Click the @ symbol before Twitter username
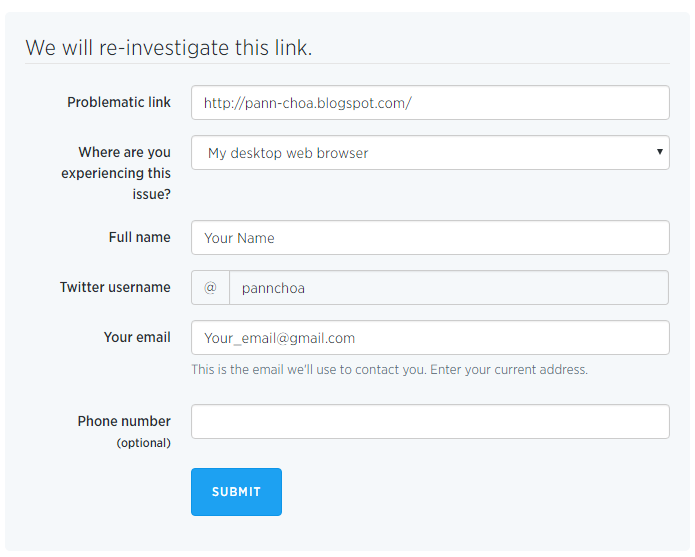The height and width of the screenshot is (557, 695). (x=210, y=288)
